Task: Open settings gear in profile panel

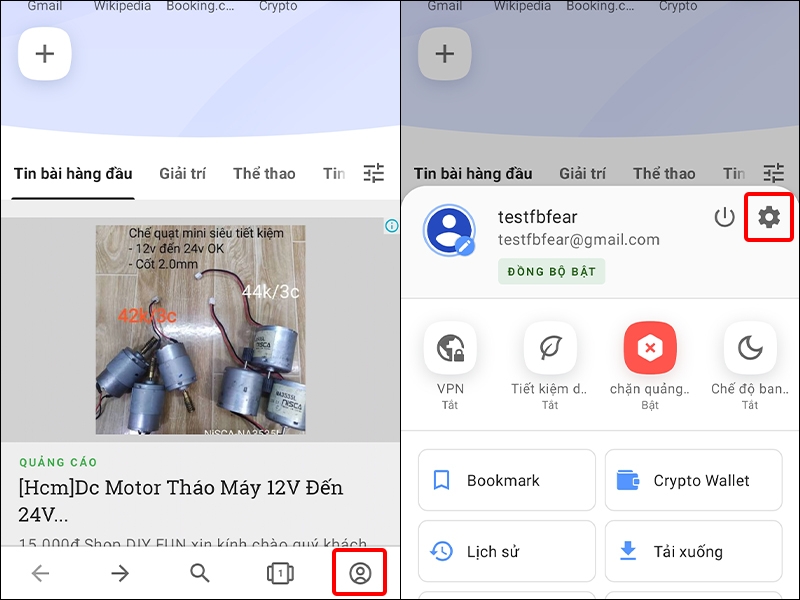Action: click(x=769, y=217)
